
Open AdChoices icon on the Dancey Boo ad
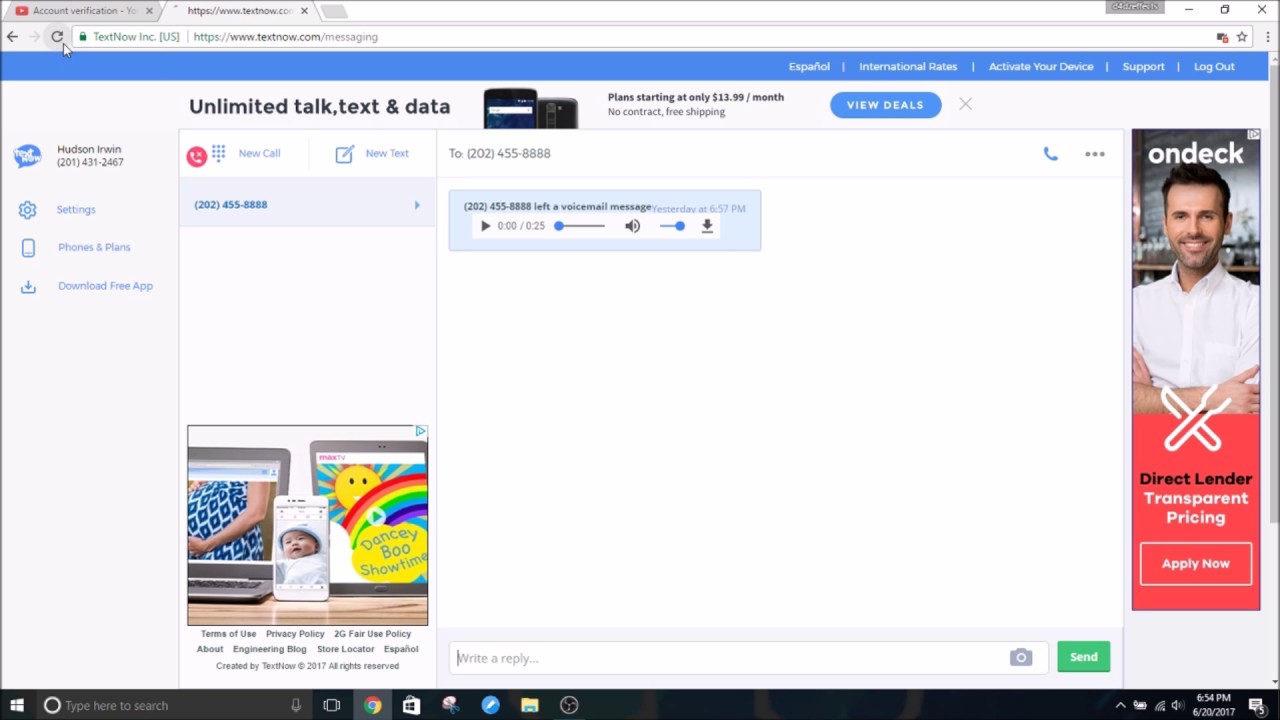[421, 431]
